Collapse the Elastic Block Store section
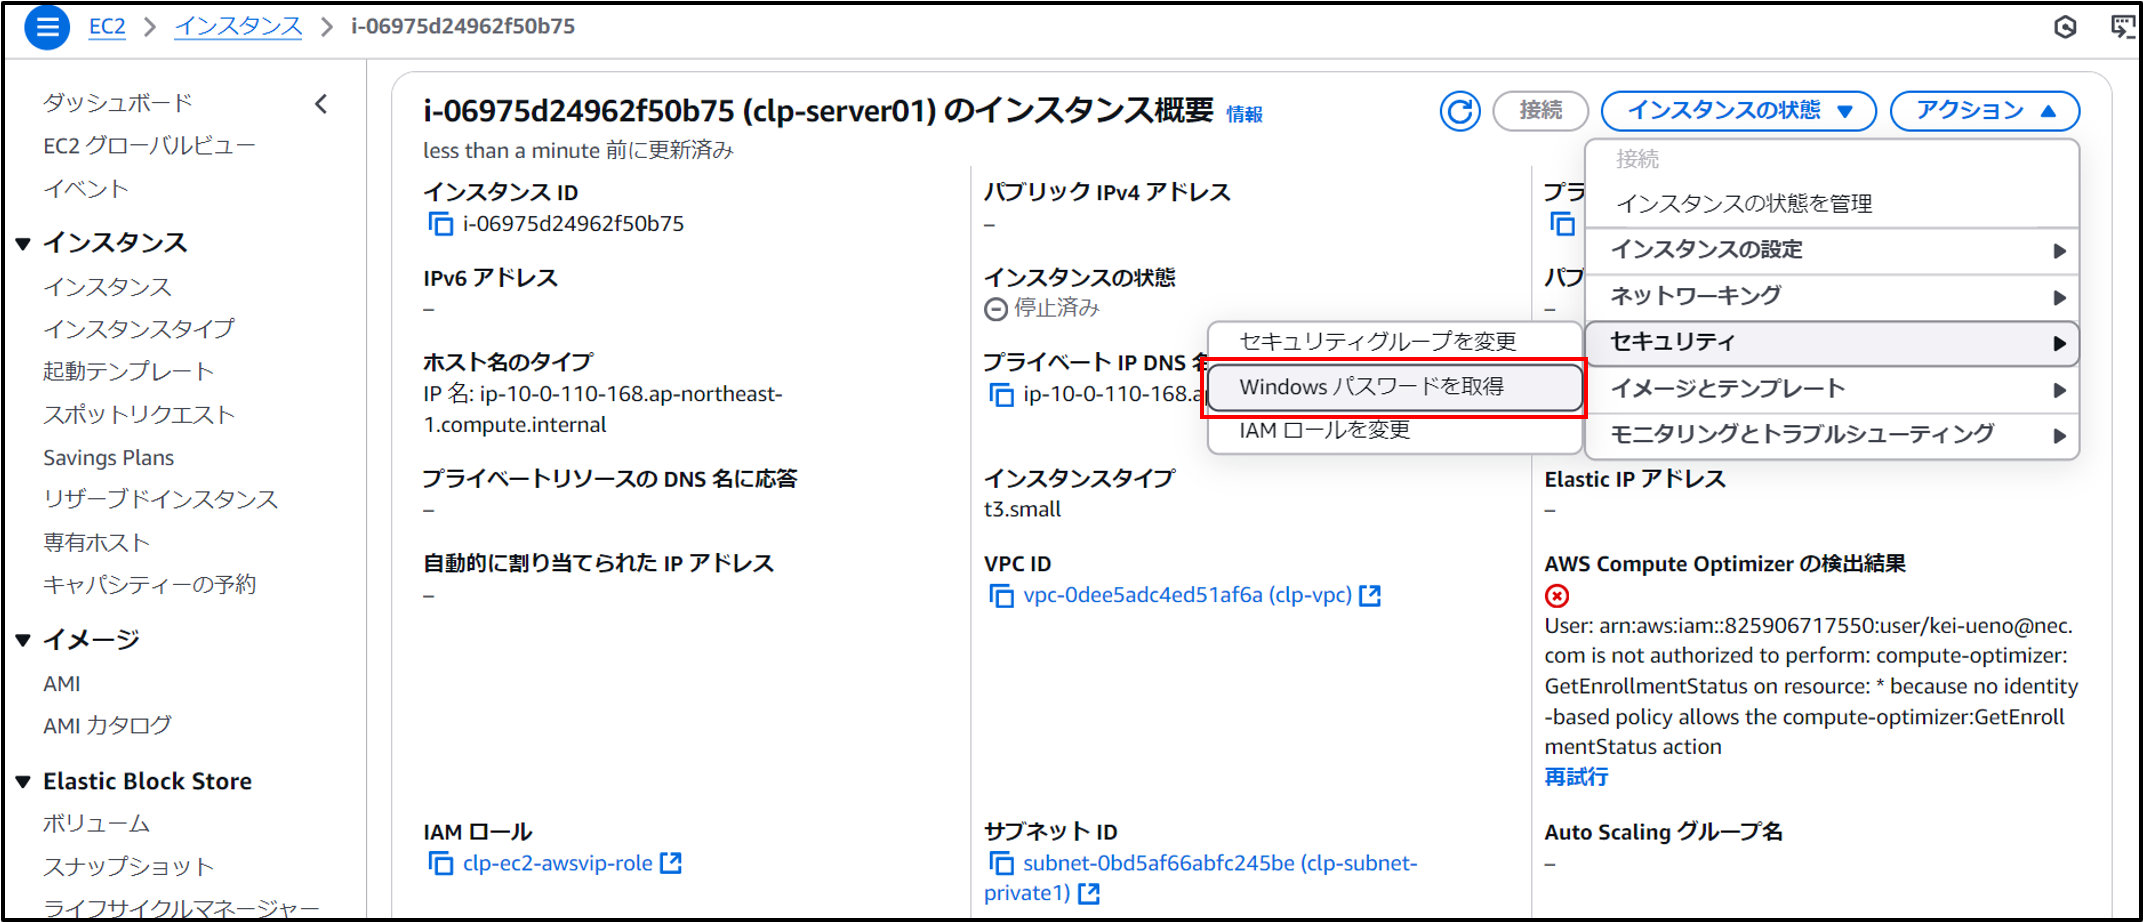The width and height of the screenshot is (2143, 922). pyautogui.click(x=23, y=782)
